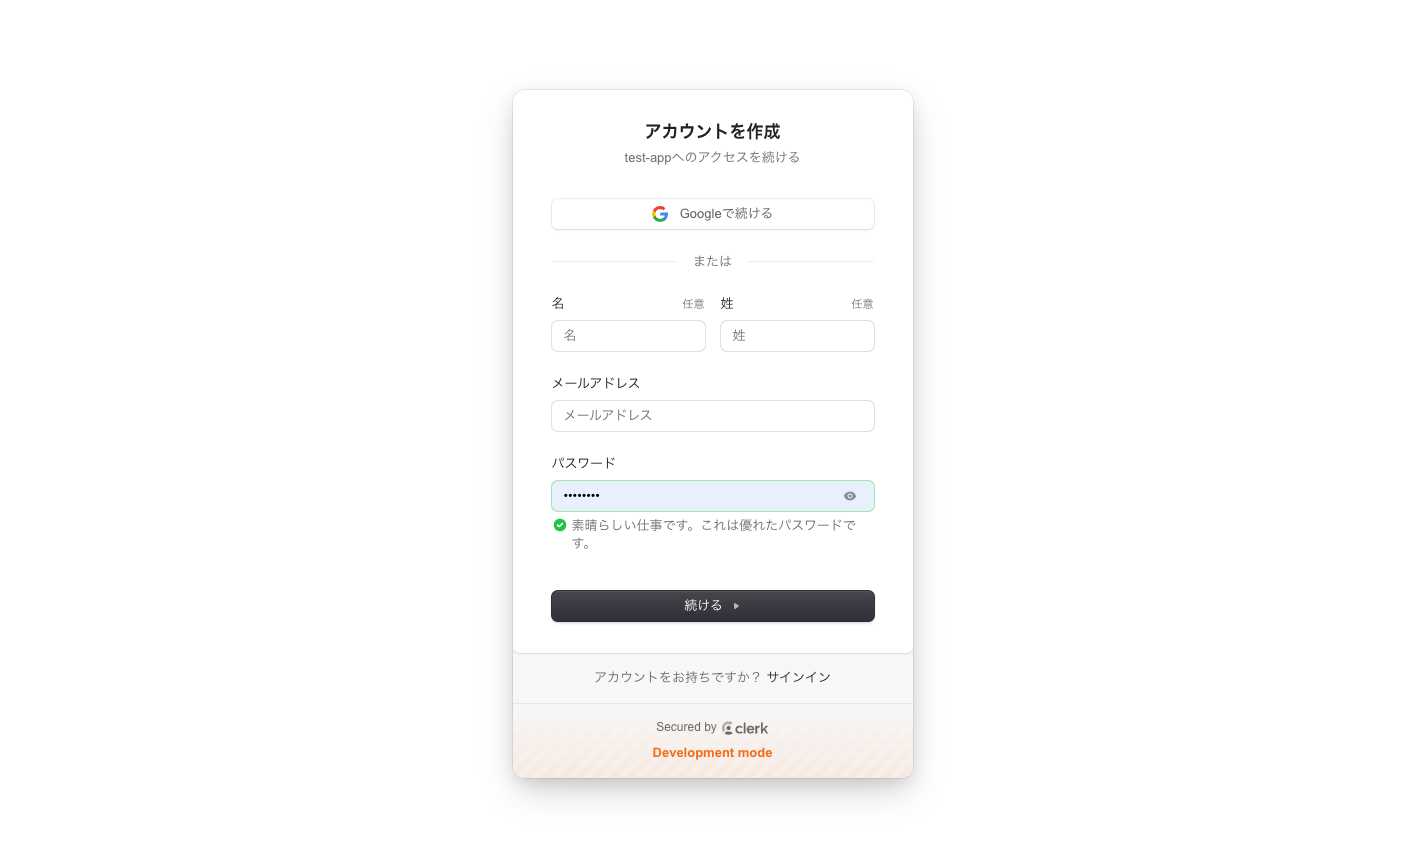Click the 姓 field label
Image resolution: width=1424 pixels, height=867 pixels.
727,303
